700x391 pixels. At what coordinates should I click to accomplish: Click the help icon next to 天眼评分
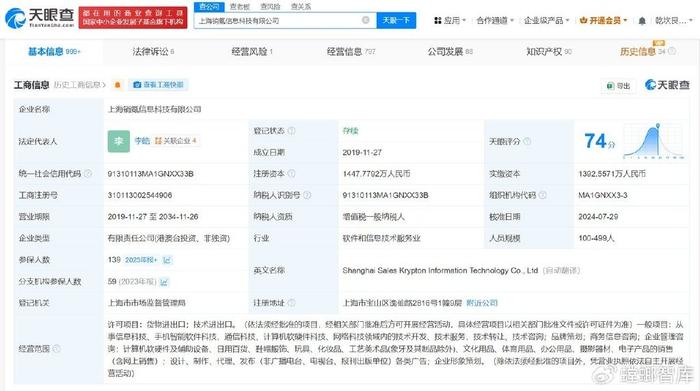(x=527, y=141)
